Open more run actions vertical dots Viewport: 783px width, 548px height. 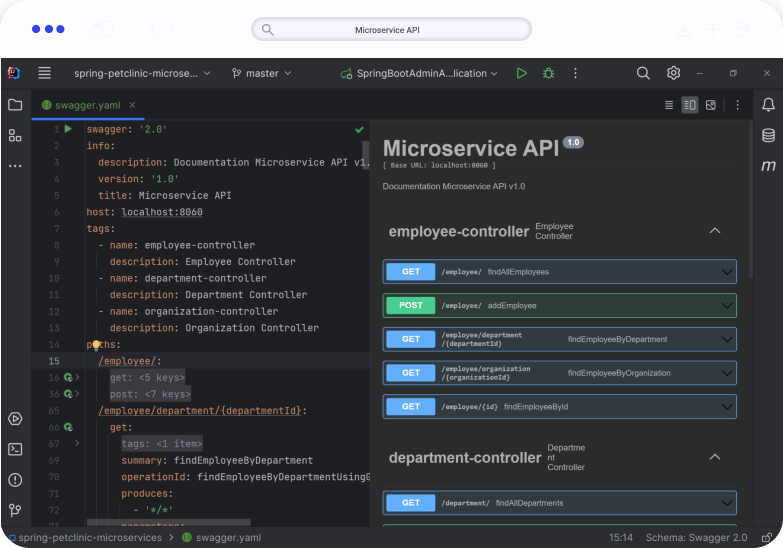(x=575, y=73)
